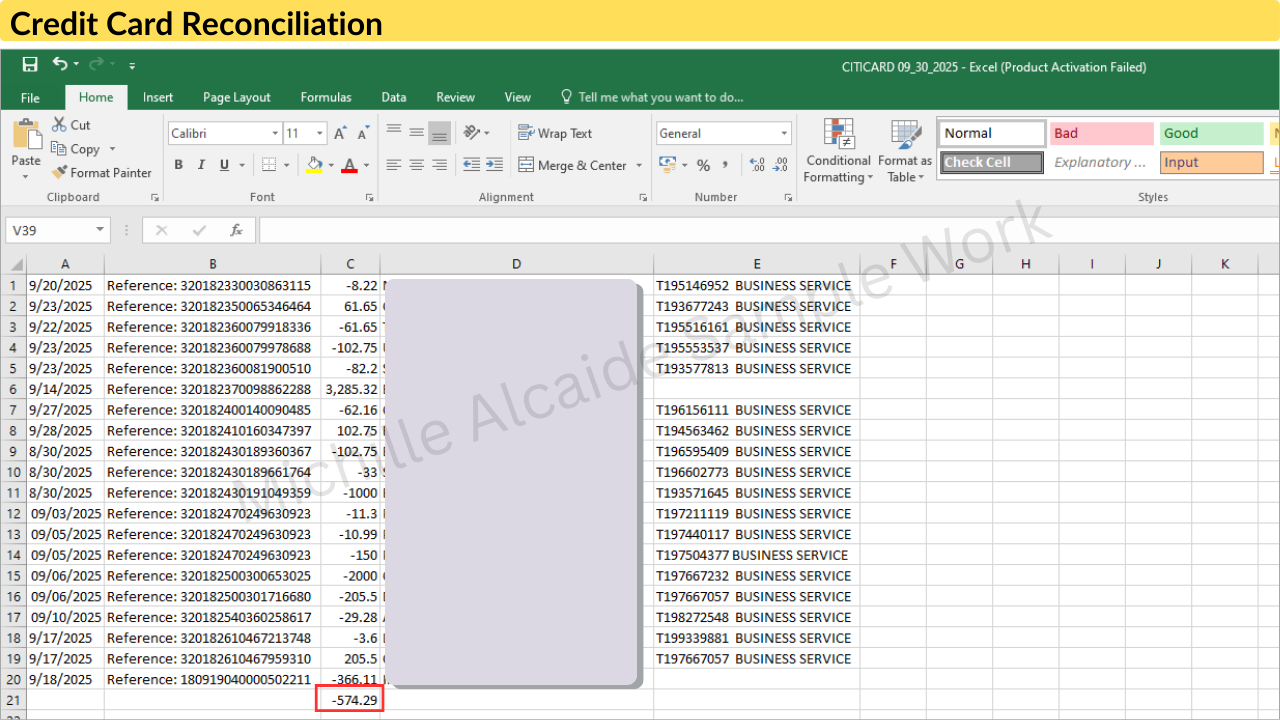
Task: Merge and center the selected cells
Action: [573, 165]
